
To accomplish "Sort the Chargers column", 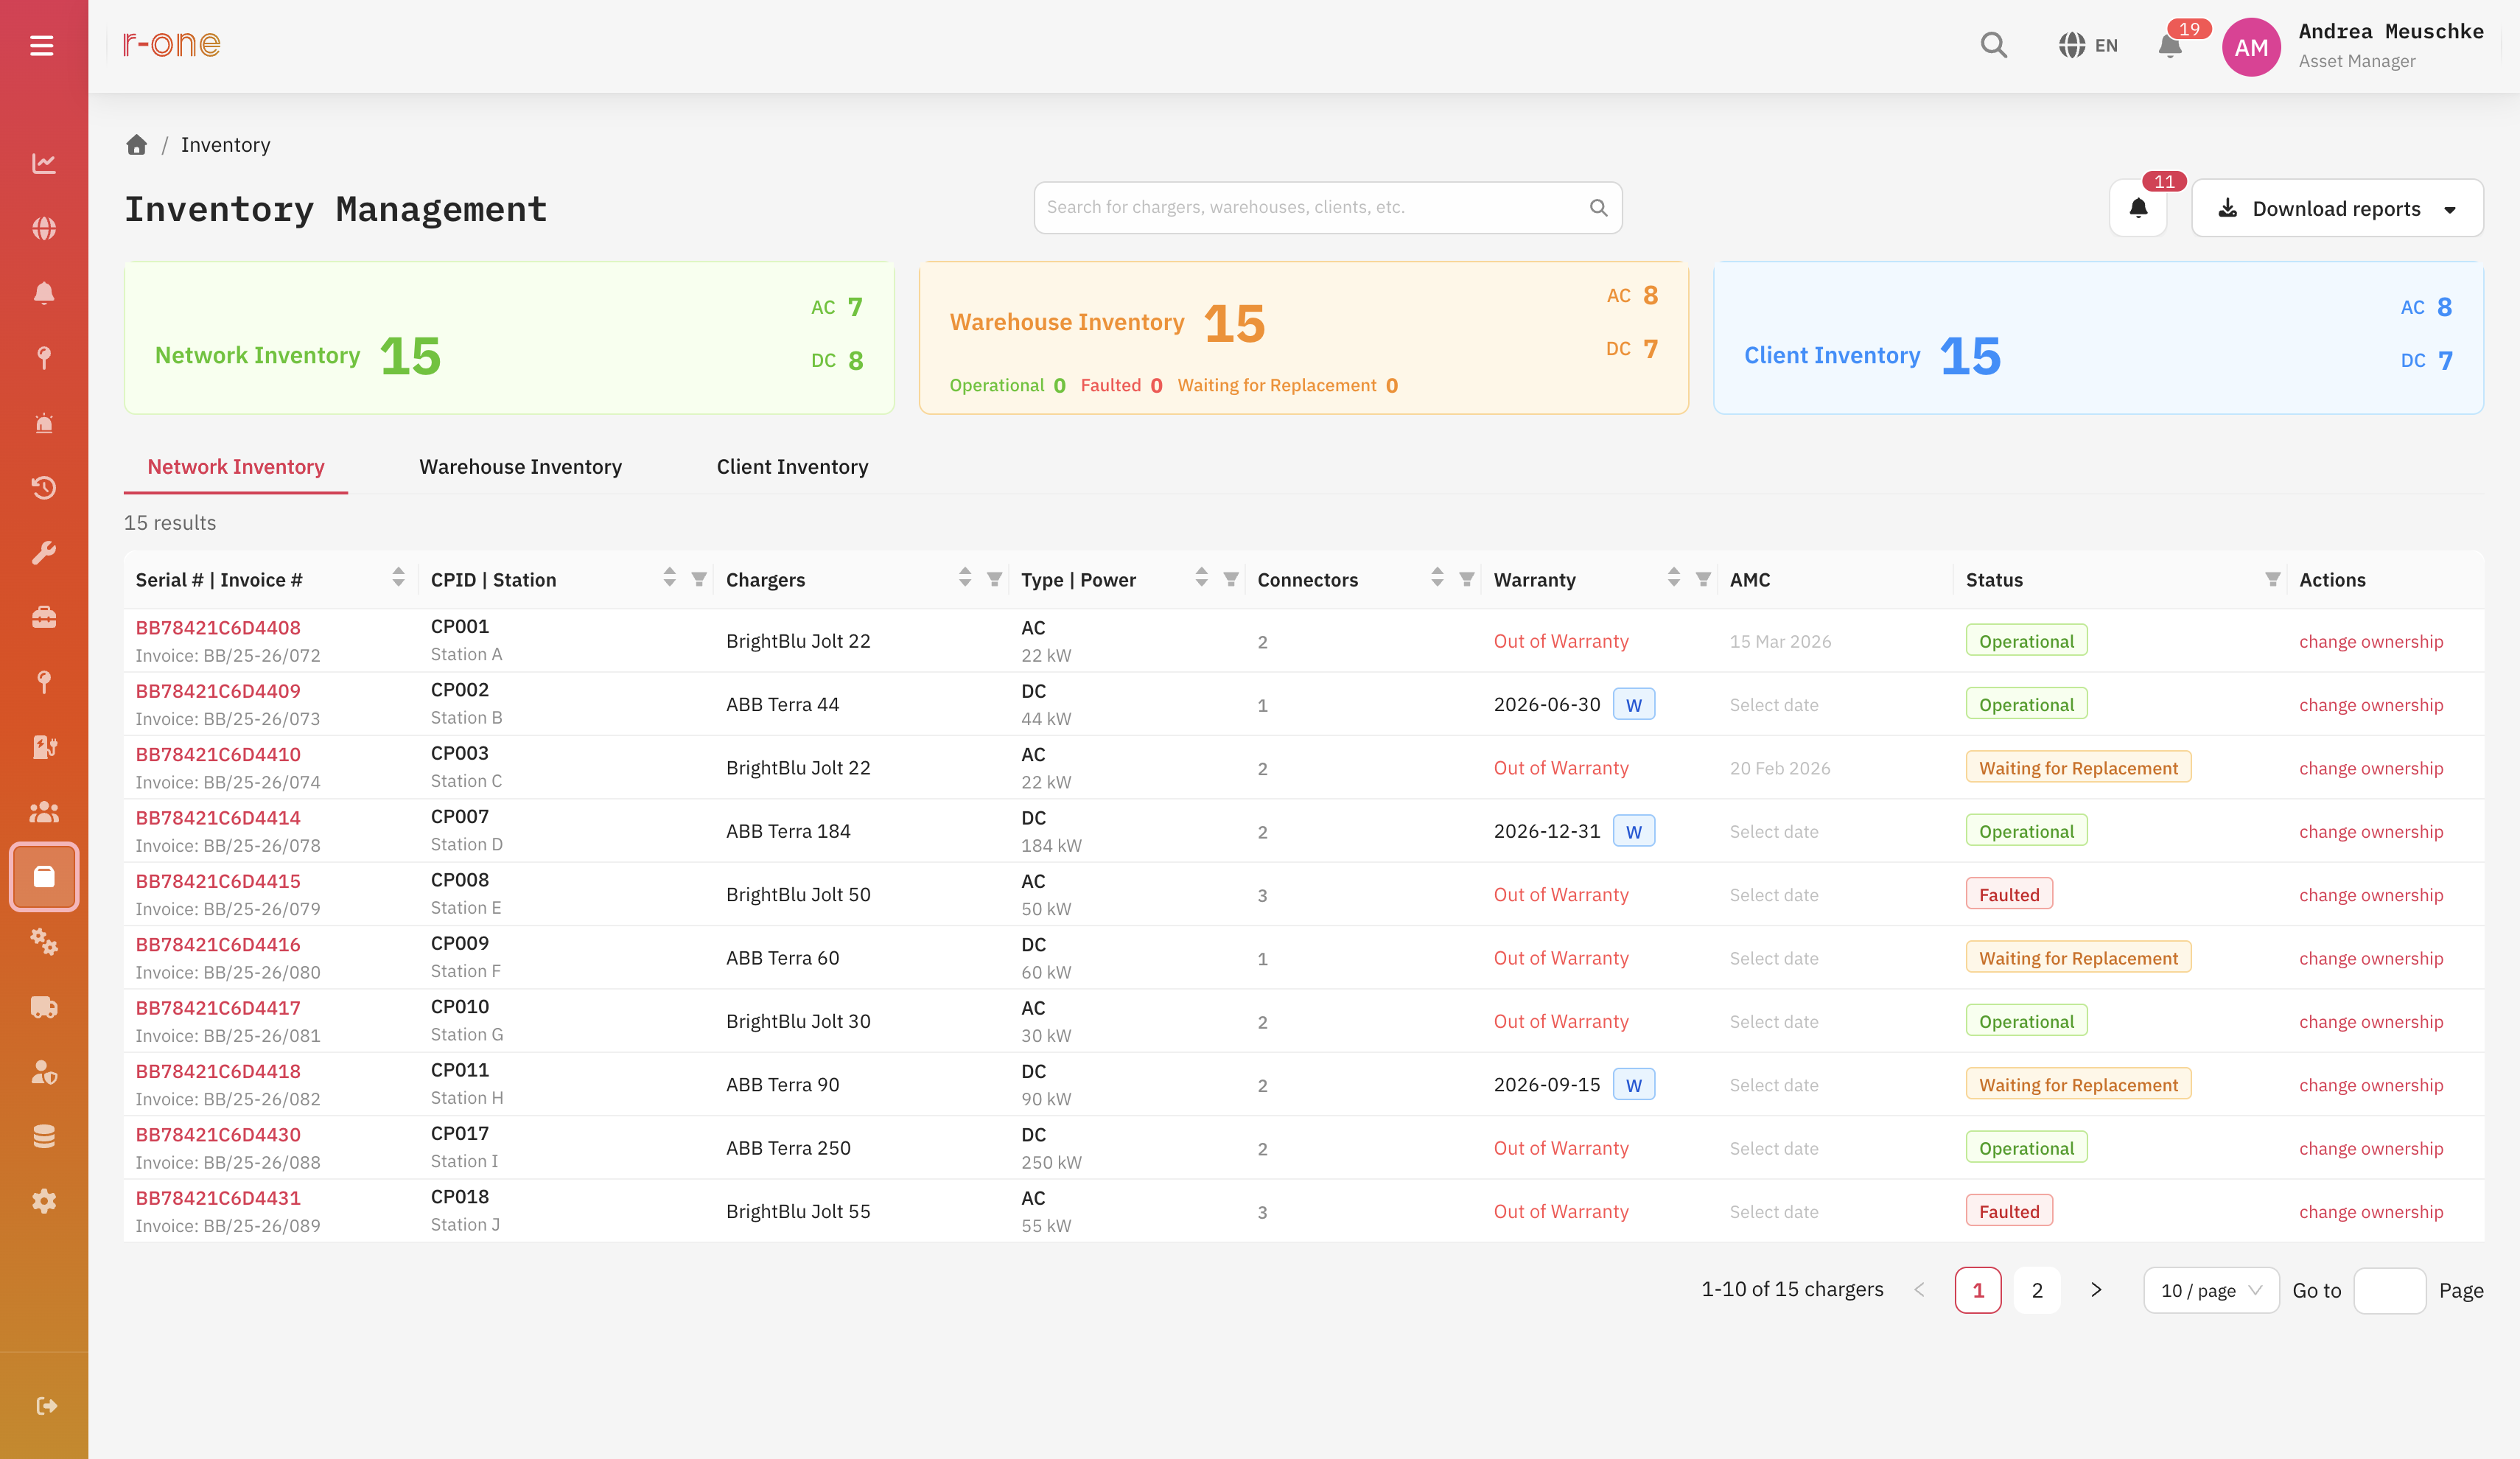I will (x=964, y=577).
